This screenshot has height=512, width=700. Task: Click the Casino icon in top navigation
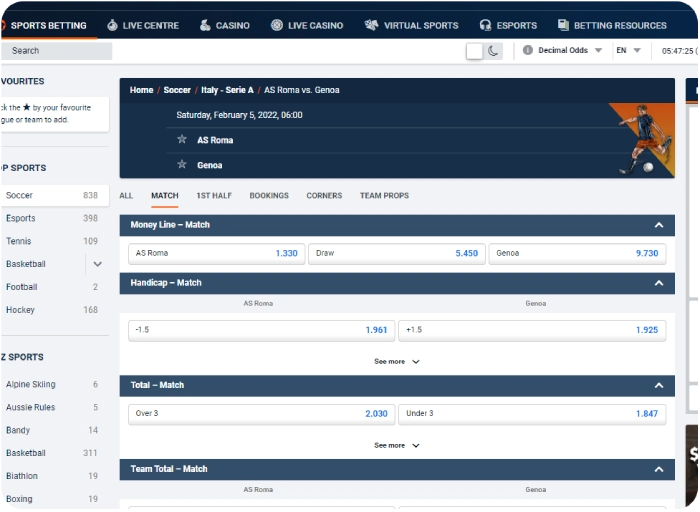point(205,25)
